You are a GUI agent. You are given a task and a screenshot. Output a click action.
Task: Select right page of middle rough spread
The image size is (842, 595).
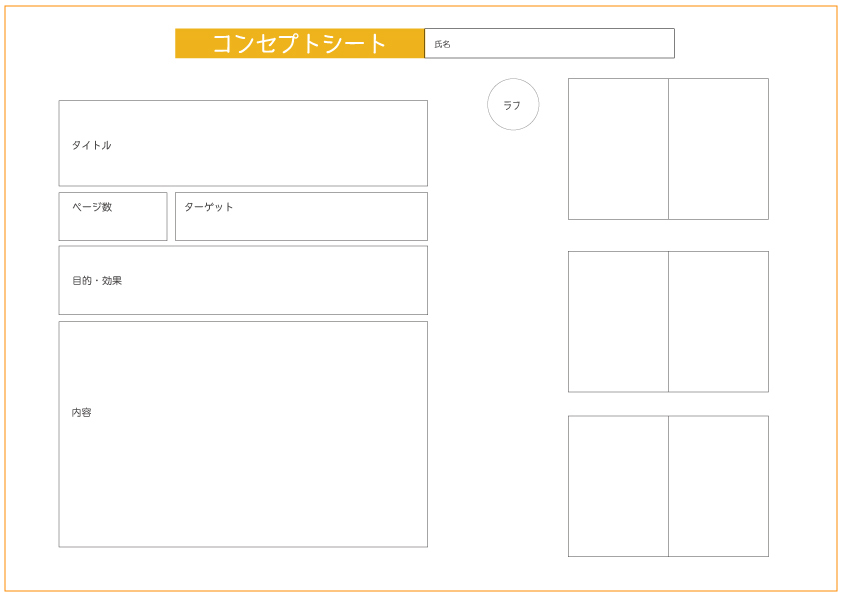(718, 322)
